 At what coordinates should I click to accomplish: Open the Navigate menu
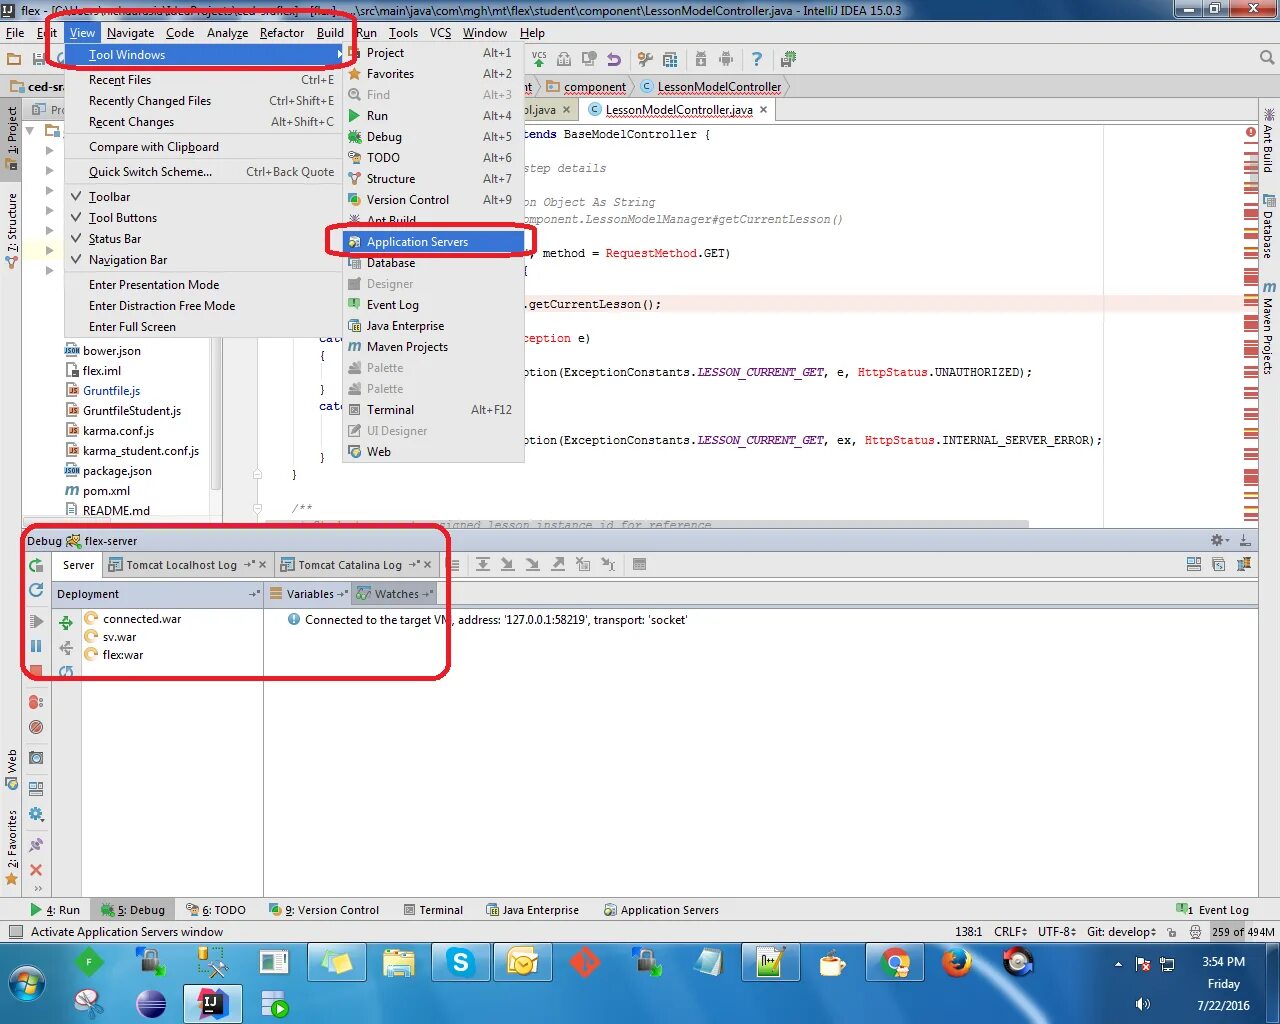tap(130, 33)
